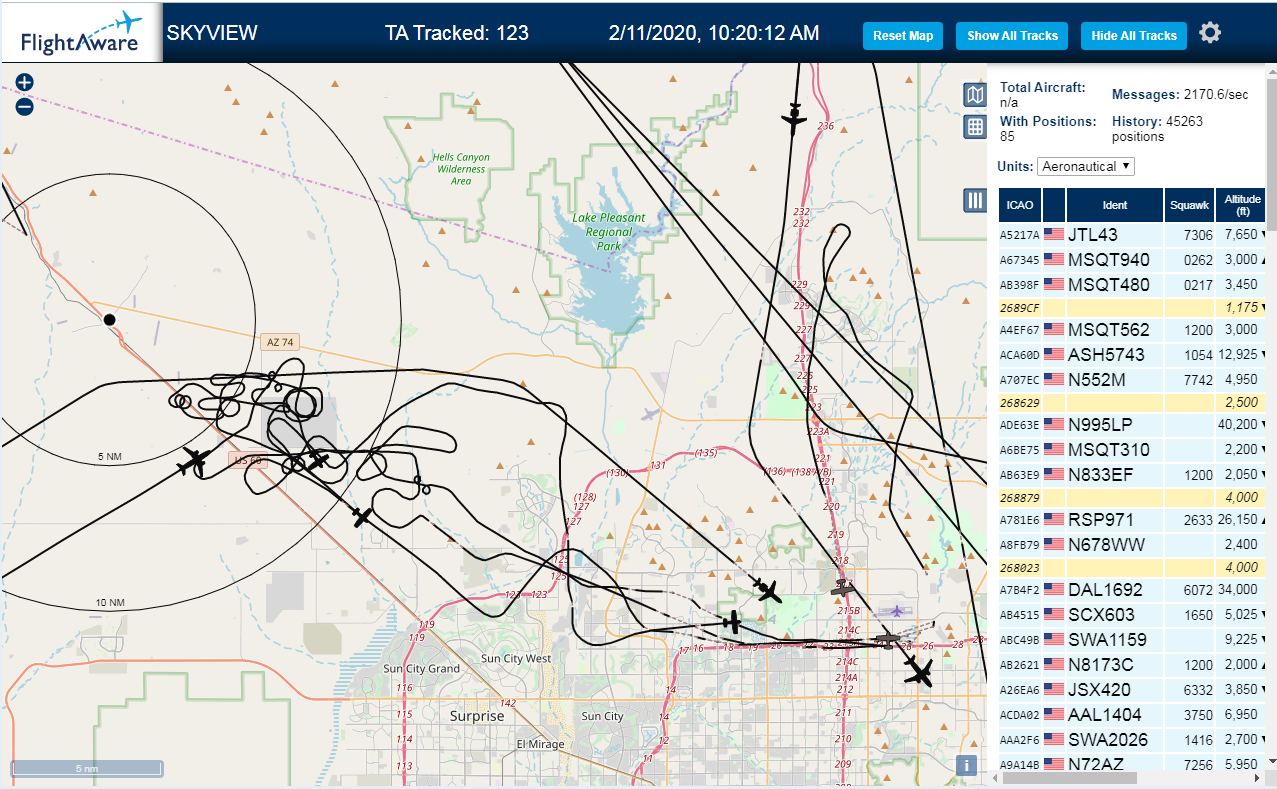1277x789 pixels.
Task: Open the settings gear
Action: point(1210,34)
